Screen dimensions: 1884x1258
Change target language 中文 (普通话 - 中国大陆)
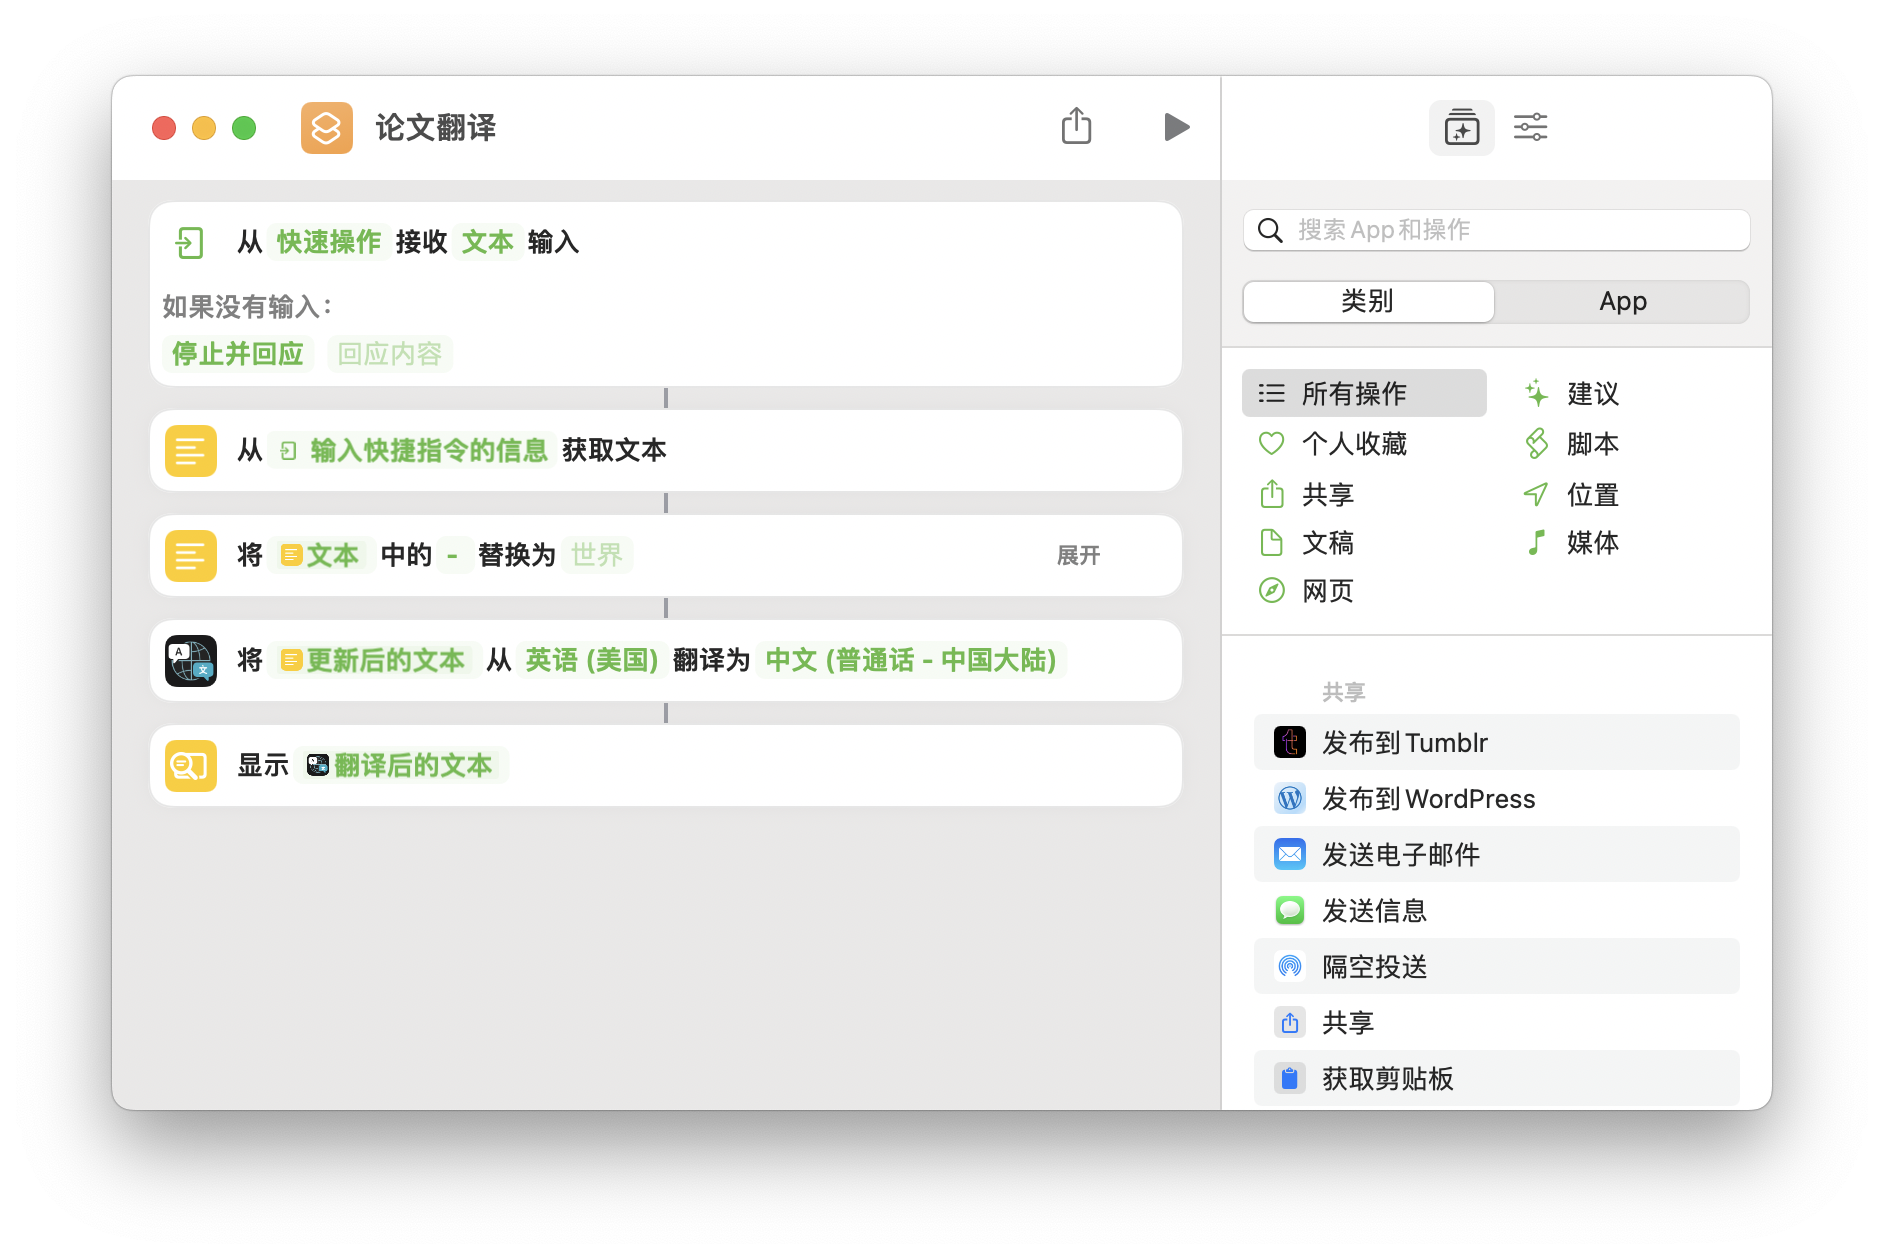tap(911, 660)
